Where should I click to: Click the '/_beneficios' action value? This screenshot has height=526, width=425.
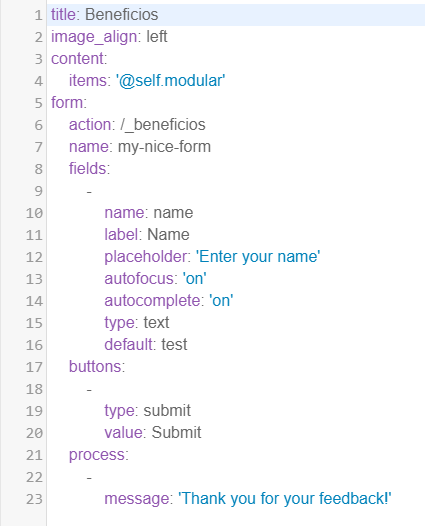click(x=163, y=125)
